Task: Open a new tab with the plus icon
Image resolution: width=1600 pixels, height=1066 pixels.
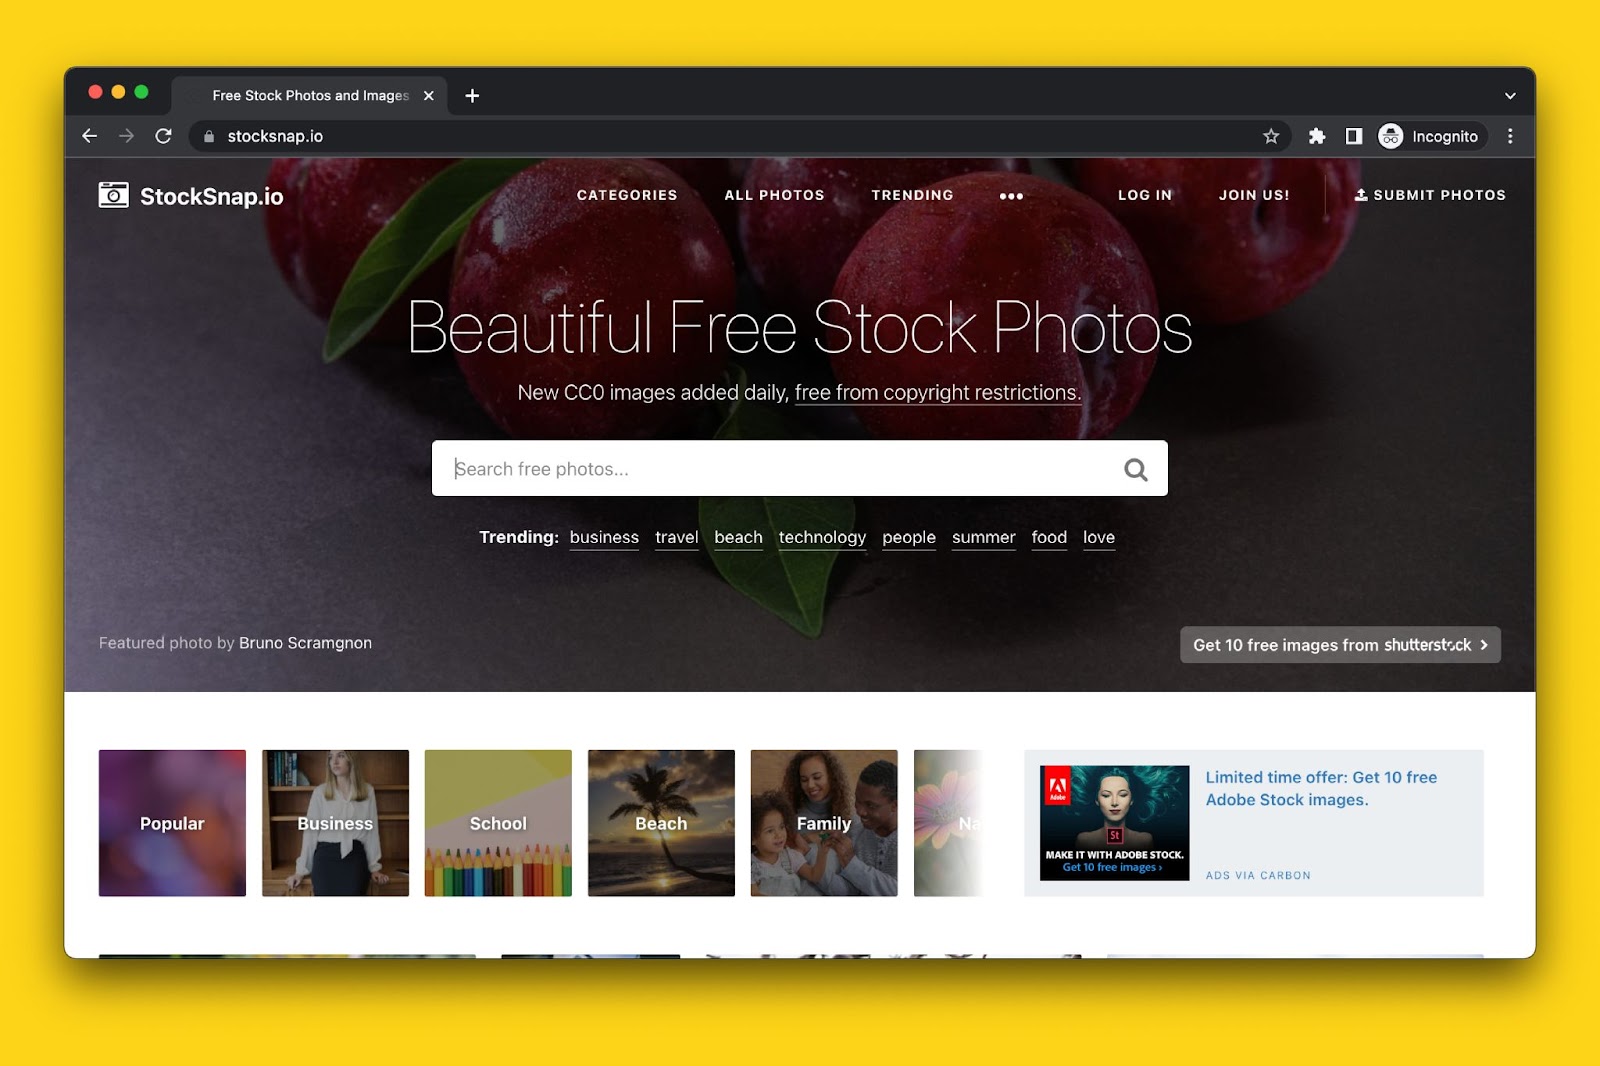Action: (x=472, y=96)
